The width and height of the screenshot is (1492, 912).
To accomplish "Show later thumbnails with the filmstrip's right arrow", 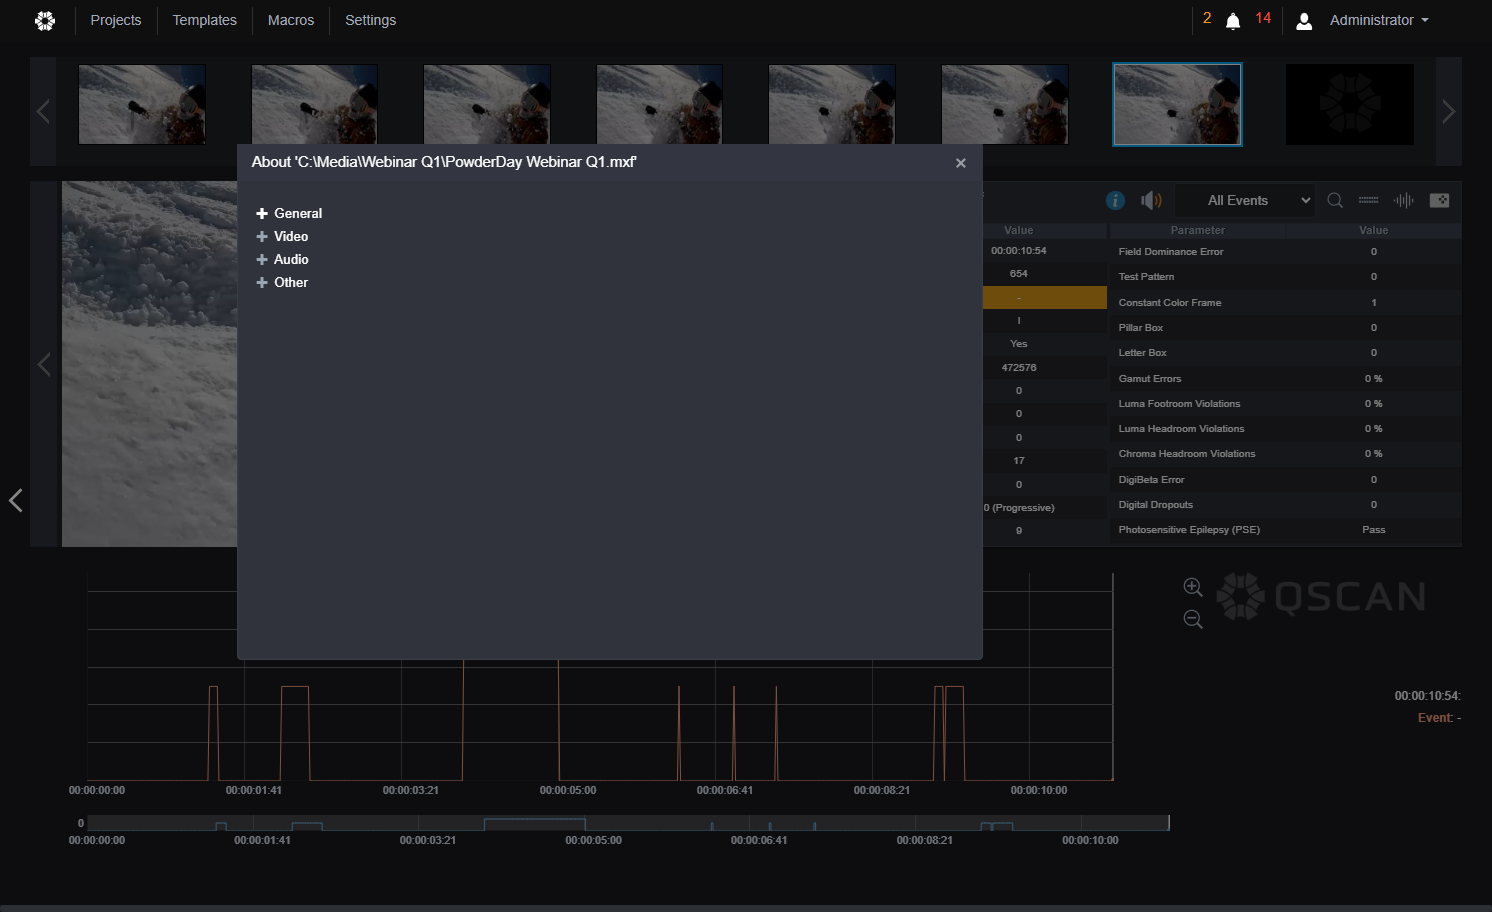I will (x=1449, y=111).
